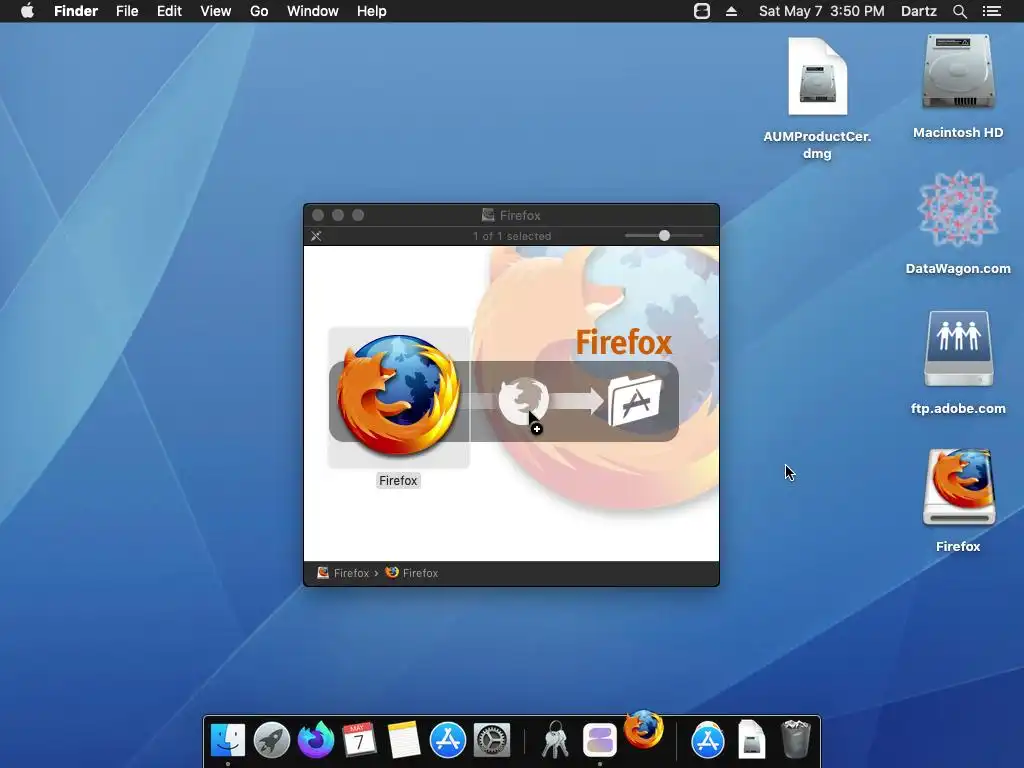Open the Help menu
This screenshot has width=1024, height=768.
coord(372,11)
